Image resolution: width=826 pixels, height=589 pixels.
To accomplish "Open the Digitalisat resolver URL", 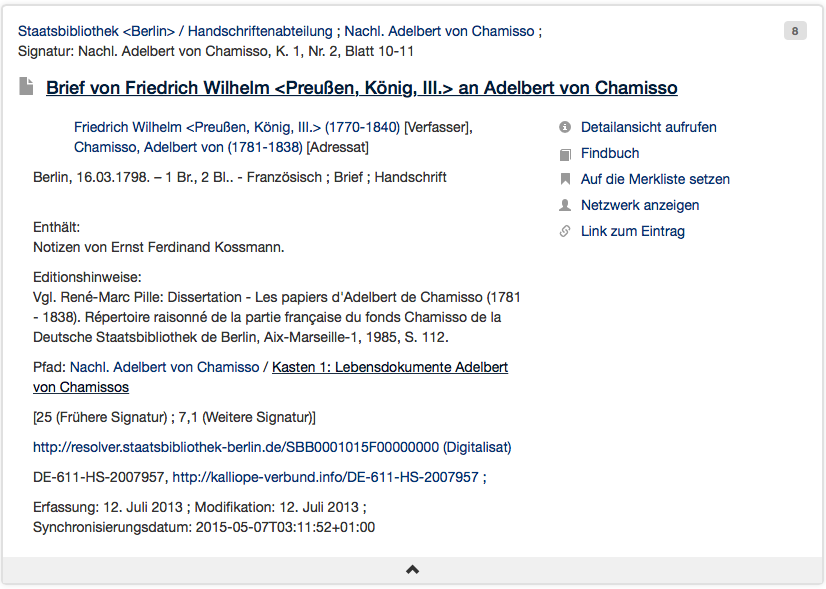I will (235, 447).
